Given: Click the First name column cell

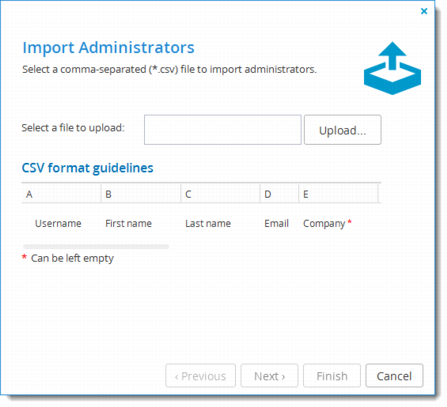Looking at the screenshot, I should (x=128, y=223).
